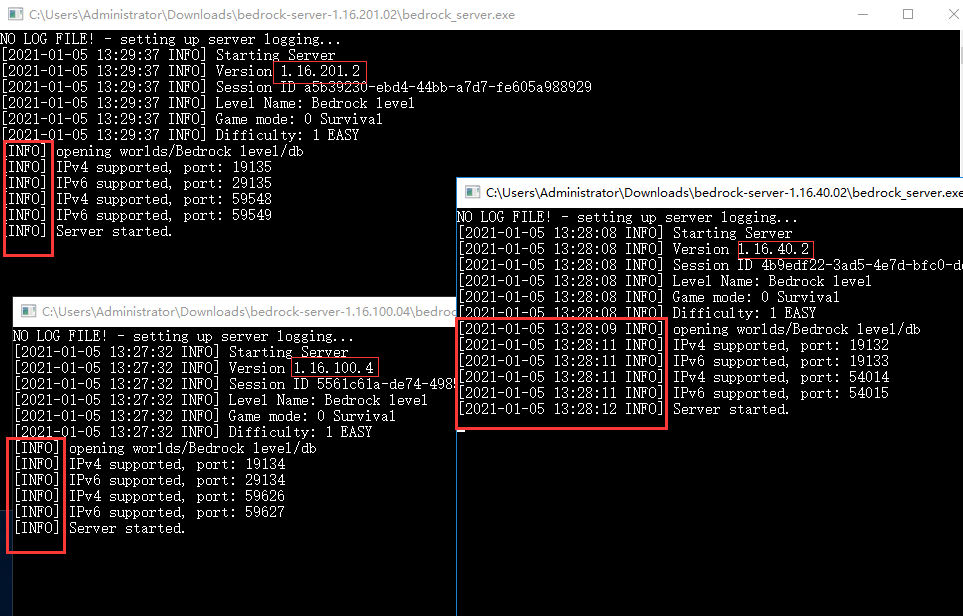Viewport: 963px width, 616px height.
Task: Click the scrollbar of the 1.16.201.02 console
Action: 960,104
